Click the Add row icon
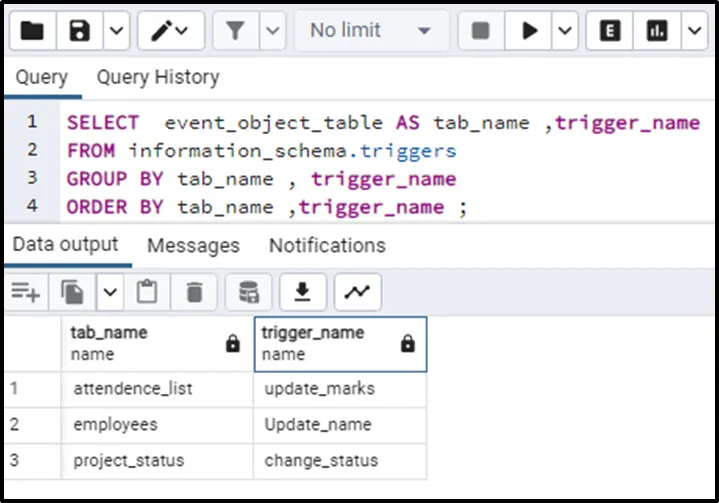719x503 pixels. point(25,292)
